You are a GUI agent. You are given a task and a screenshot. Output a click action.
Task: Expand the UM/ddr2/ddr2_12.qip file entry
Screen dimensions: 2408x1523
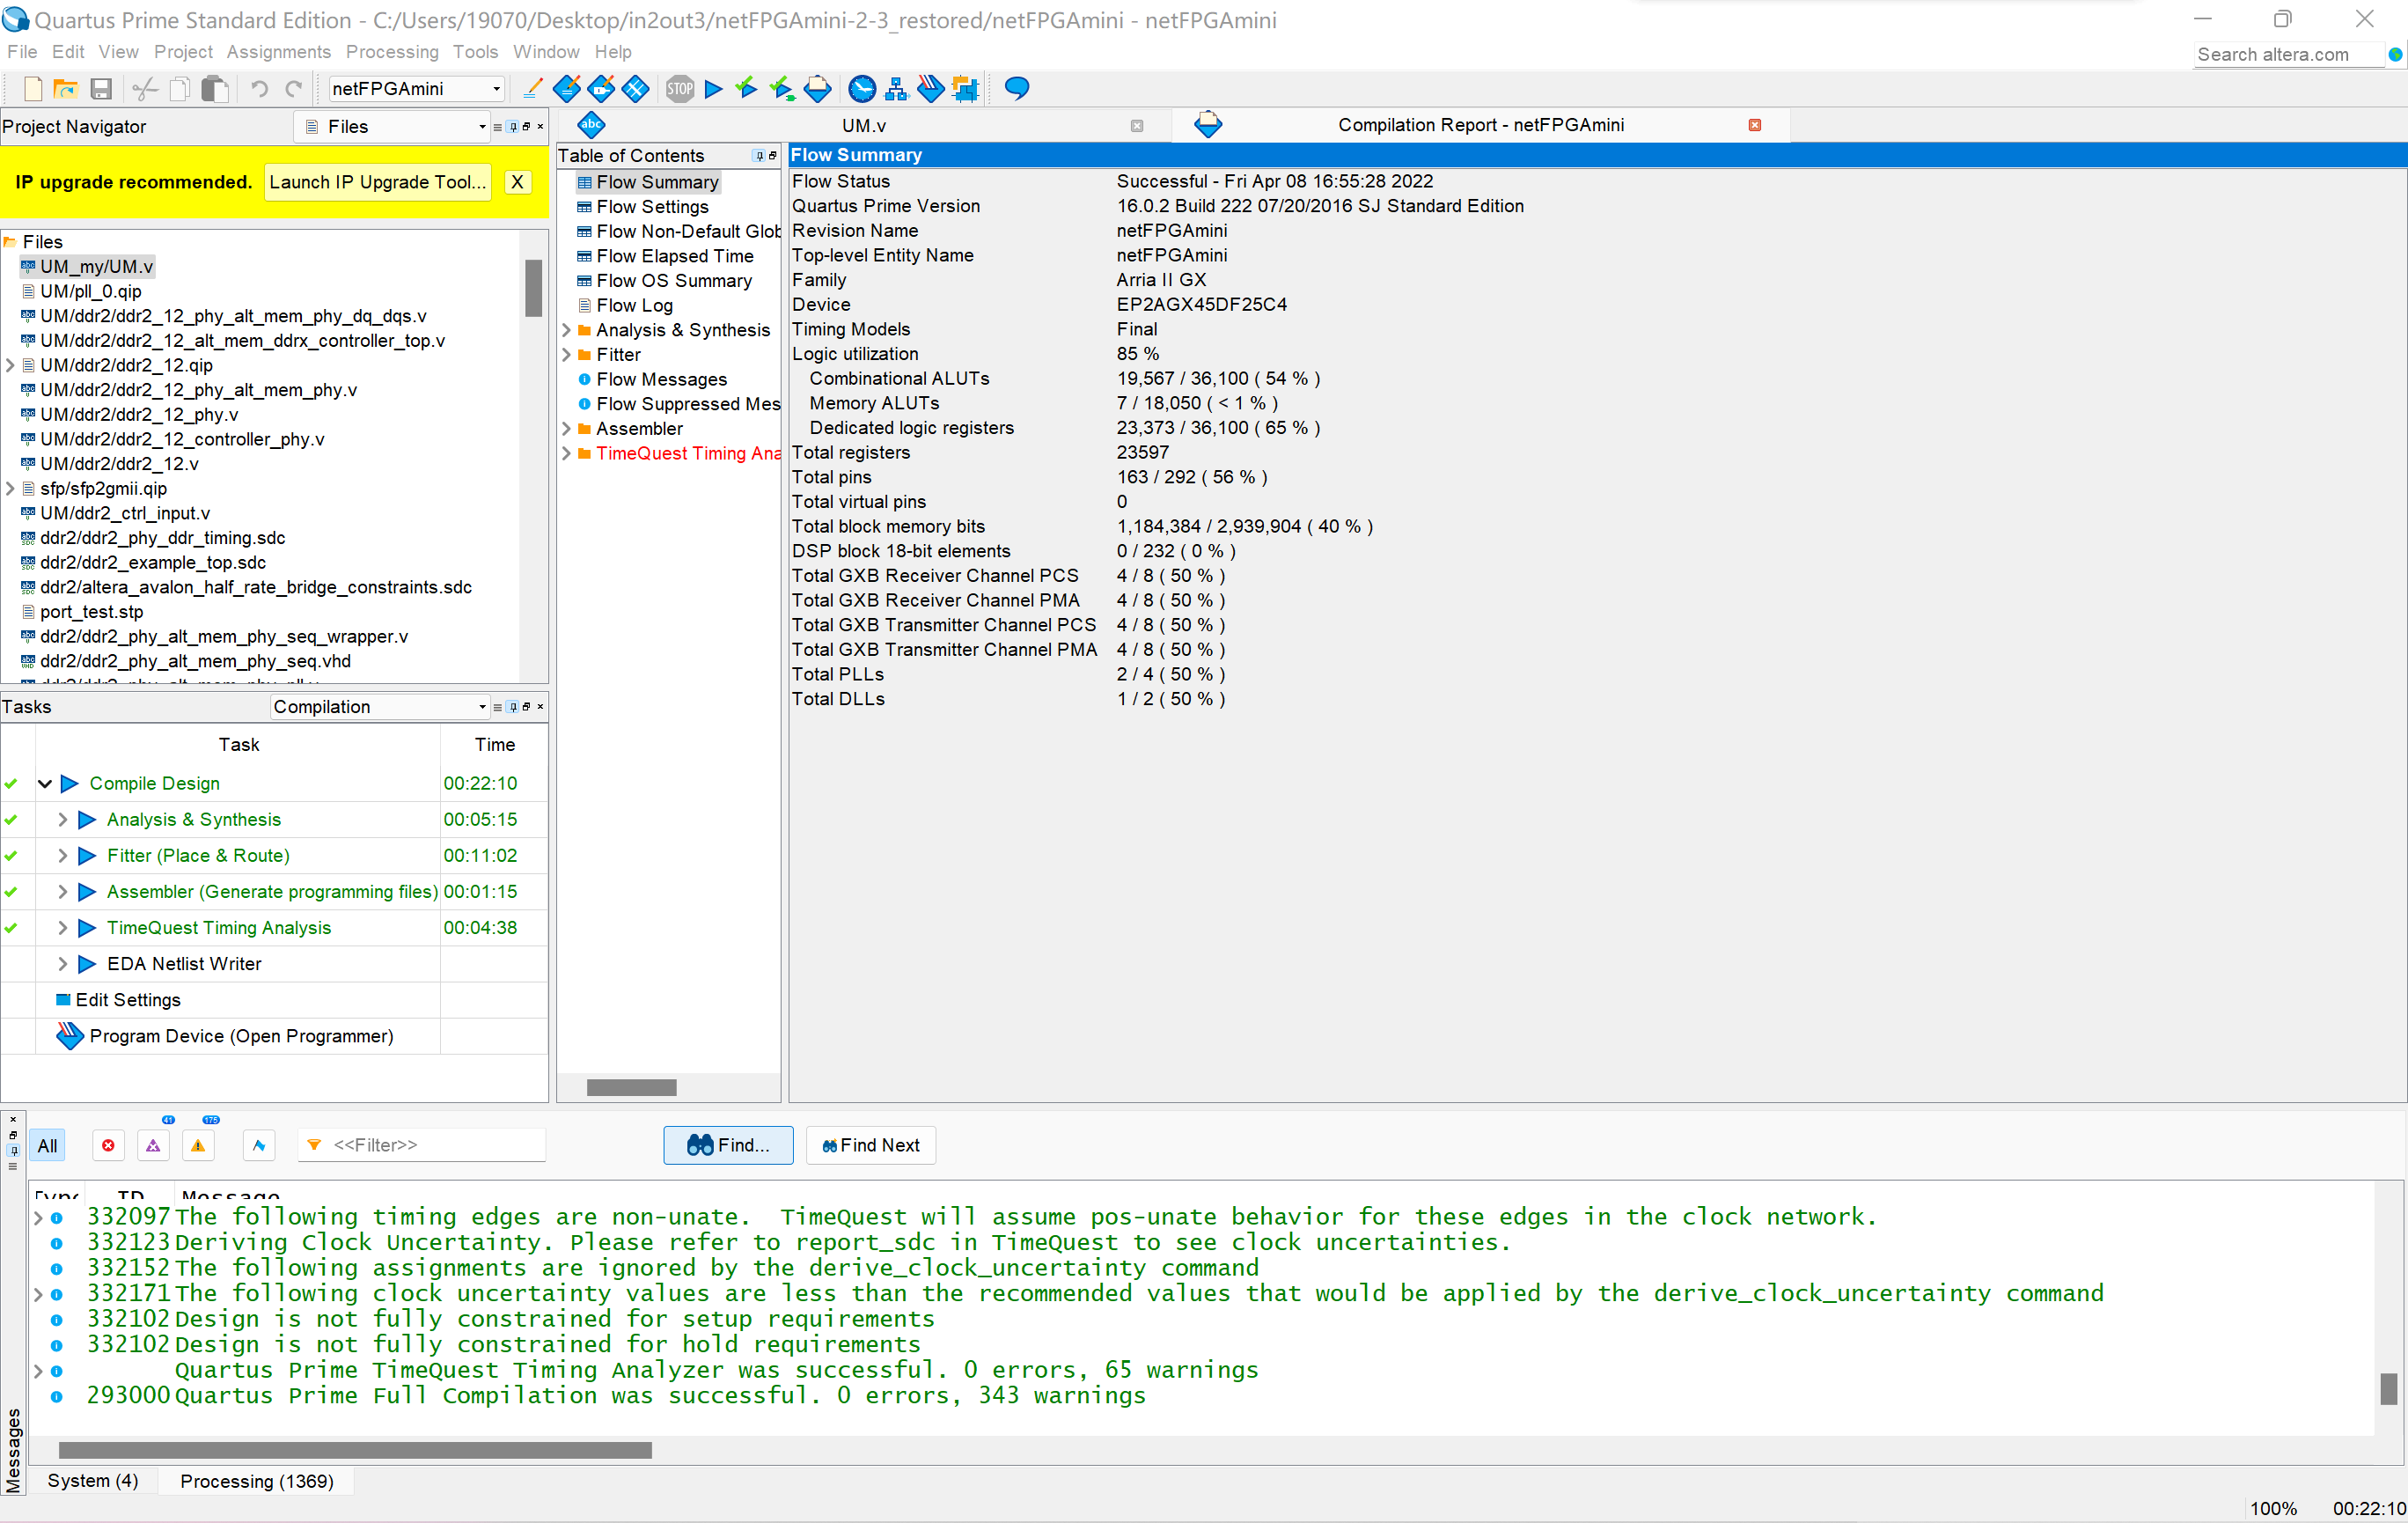coord(10,365)
